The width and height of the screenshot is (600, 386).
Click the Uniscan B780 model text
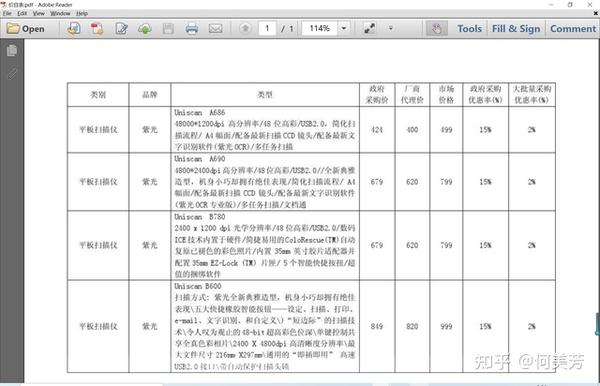pyautogui.click(x=199, y=217)
